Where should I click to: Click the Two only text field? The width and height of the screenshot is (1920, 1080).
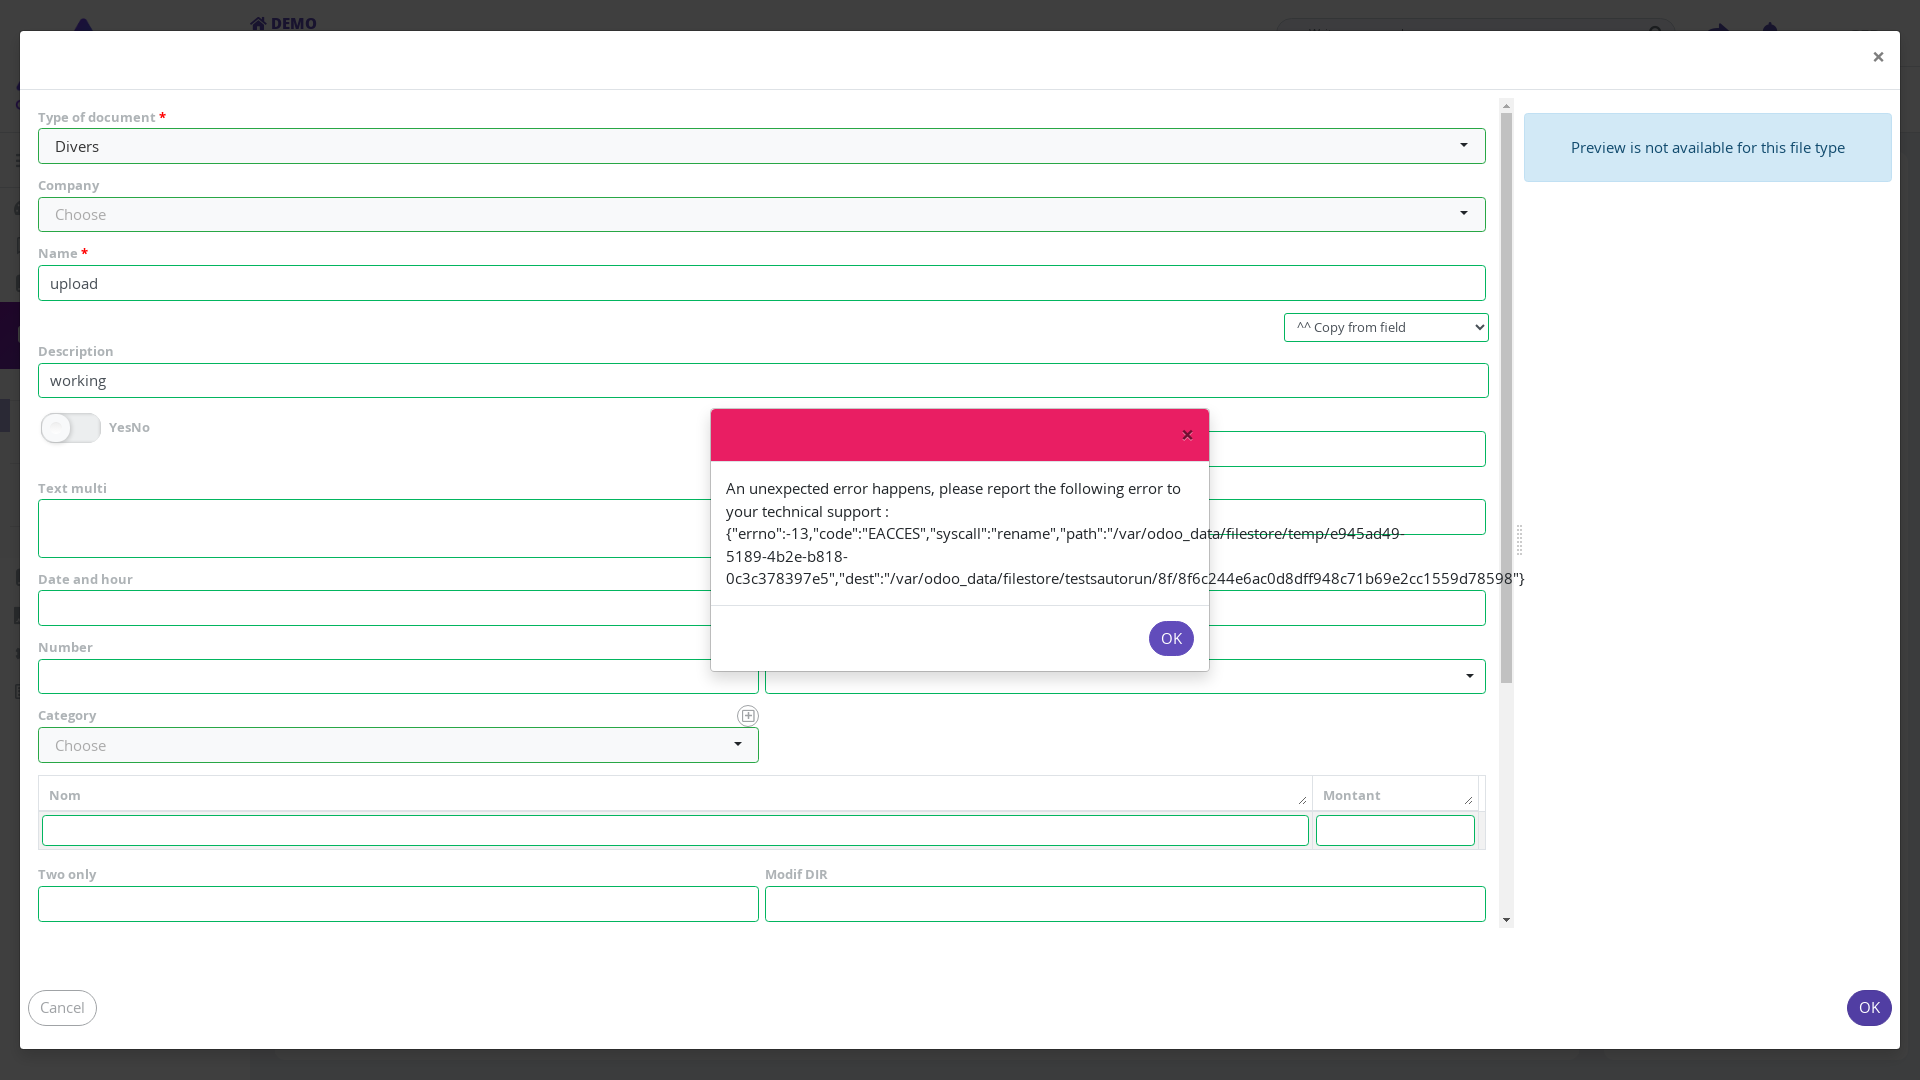tap(398, 904)
